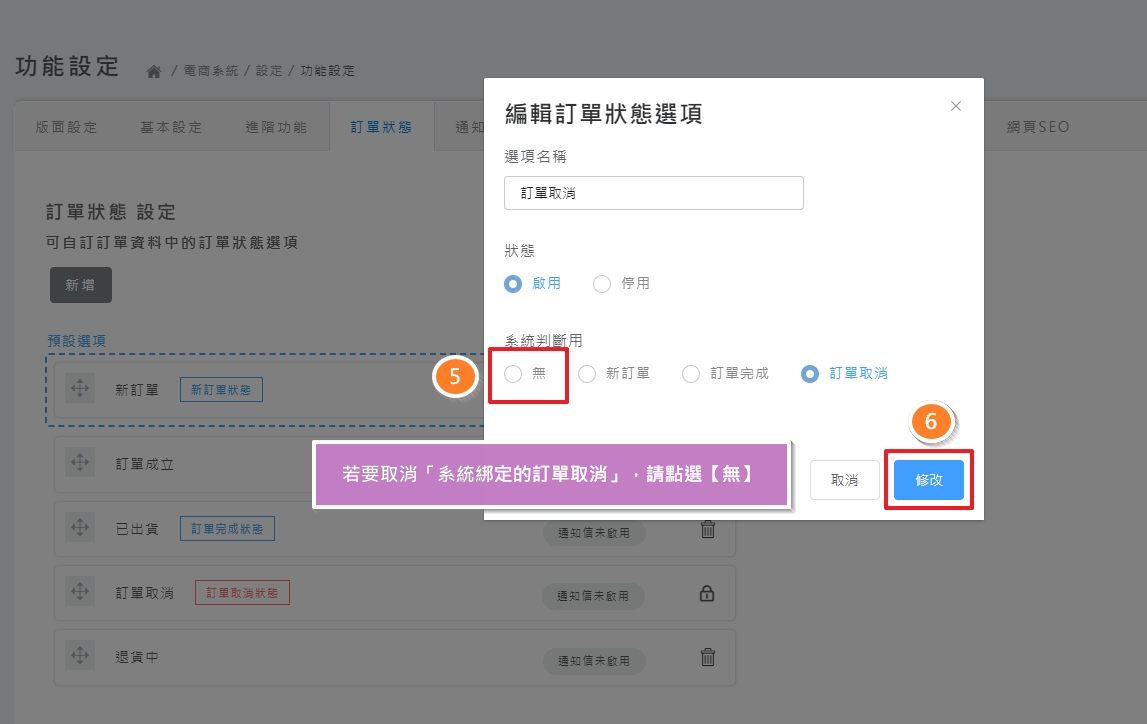Choose 訂單完成 radio option
Screen dimensions: 1147x724
(x=691, y=374)
